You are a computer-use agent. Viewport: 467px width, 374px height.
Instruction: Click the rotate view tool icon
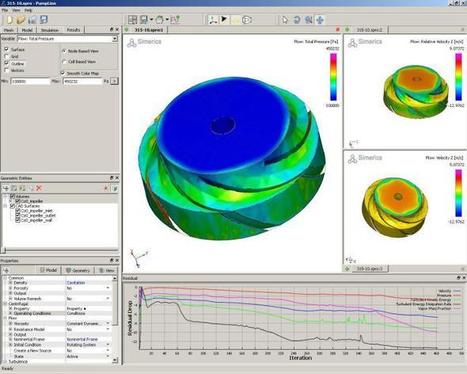[x=296, y=20]
